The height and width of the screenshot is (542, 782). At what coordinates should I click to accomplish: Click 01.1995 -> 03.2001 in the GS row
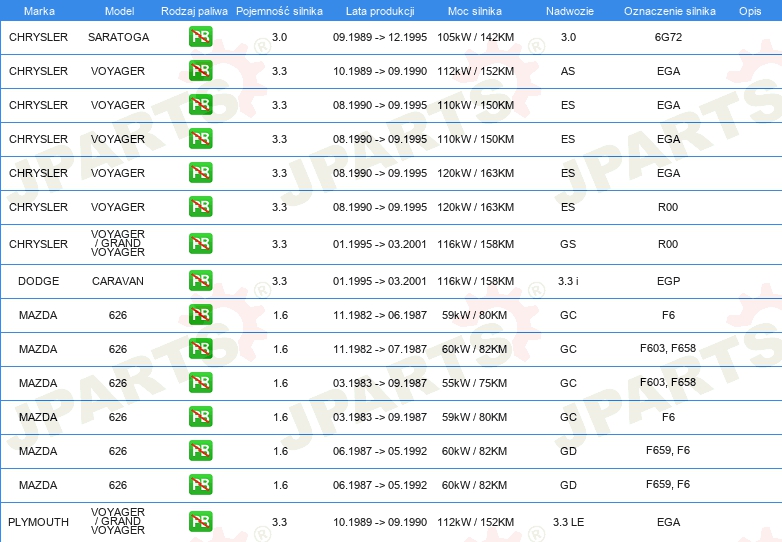click(380, 244)
